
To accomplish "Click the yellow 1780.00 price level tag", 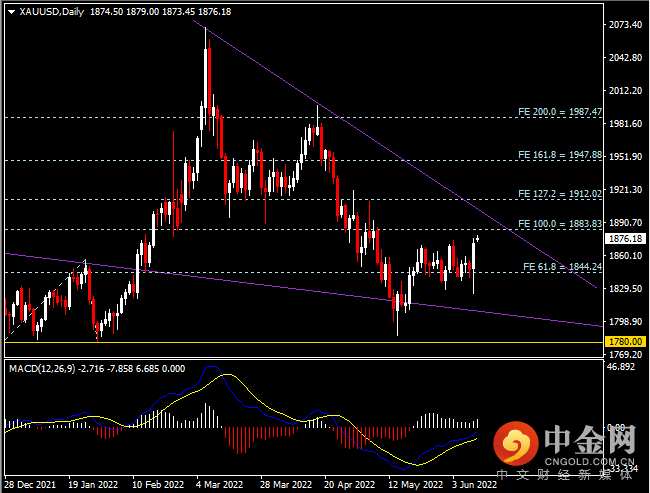I will (x=626, y=342).
